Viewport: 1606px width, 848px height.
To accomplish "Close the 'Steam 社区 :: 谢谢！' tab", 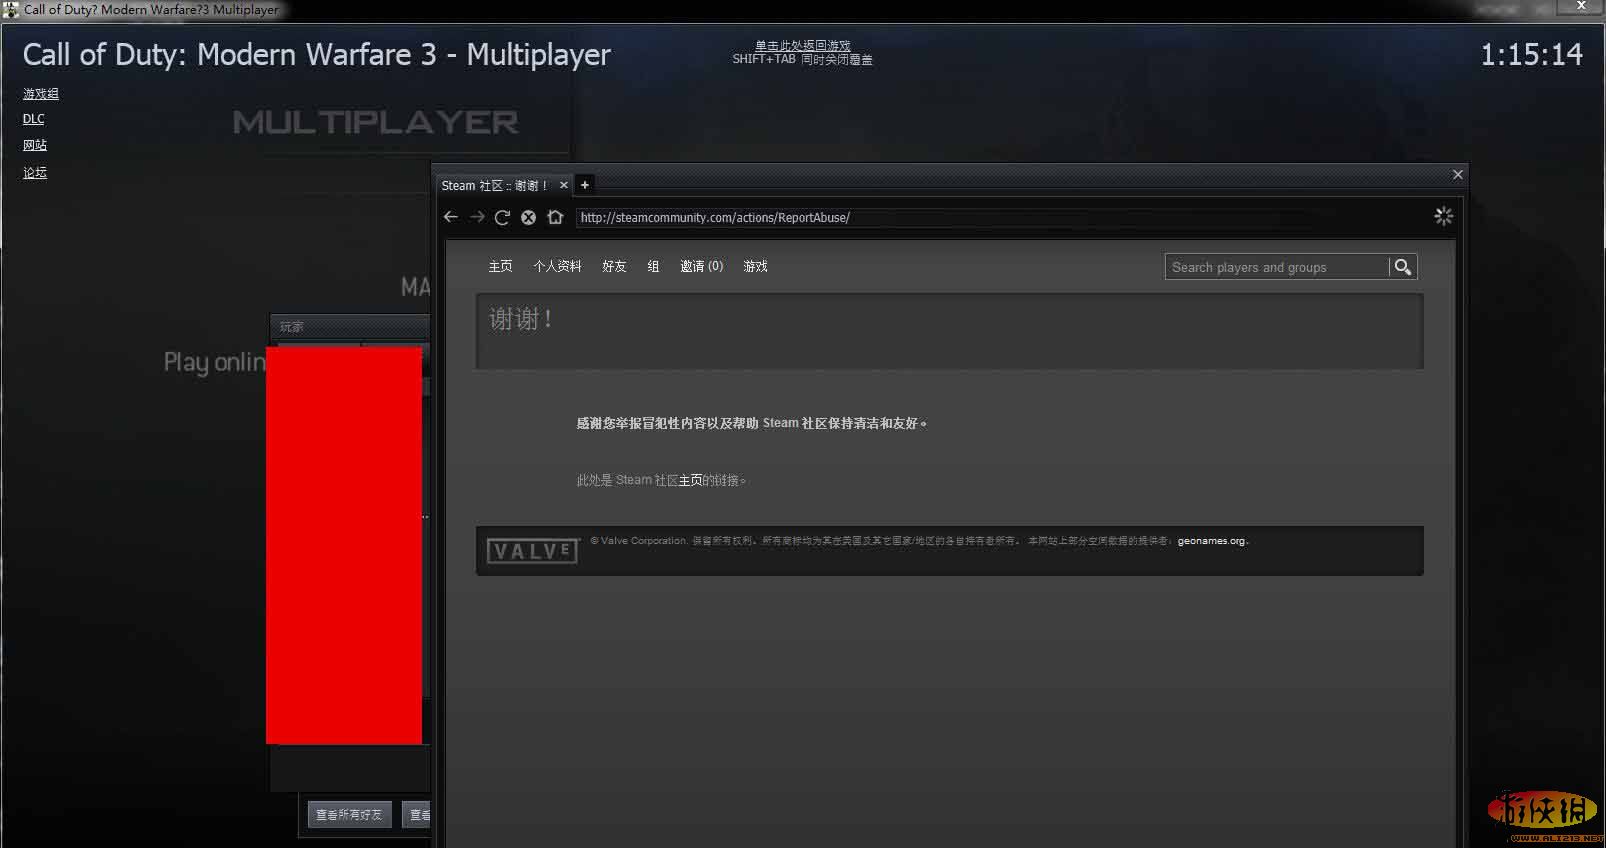I will tap(564, 185).
